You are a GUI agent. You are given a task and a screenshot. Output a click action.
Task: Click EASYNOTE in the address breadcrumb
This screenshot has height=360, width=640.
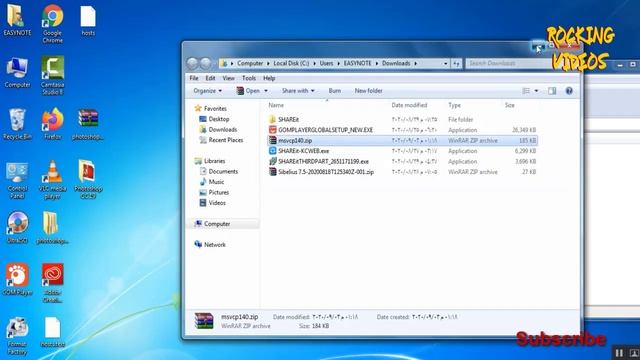[x=358, y=63]
